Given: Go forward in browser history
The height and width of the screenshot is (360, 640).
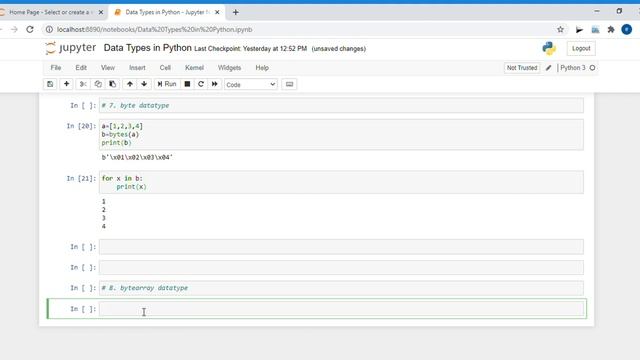Looking at the screenshot, I should [x=14, y=29].
